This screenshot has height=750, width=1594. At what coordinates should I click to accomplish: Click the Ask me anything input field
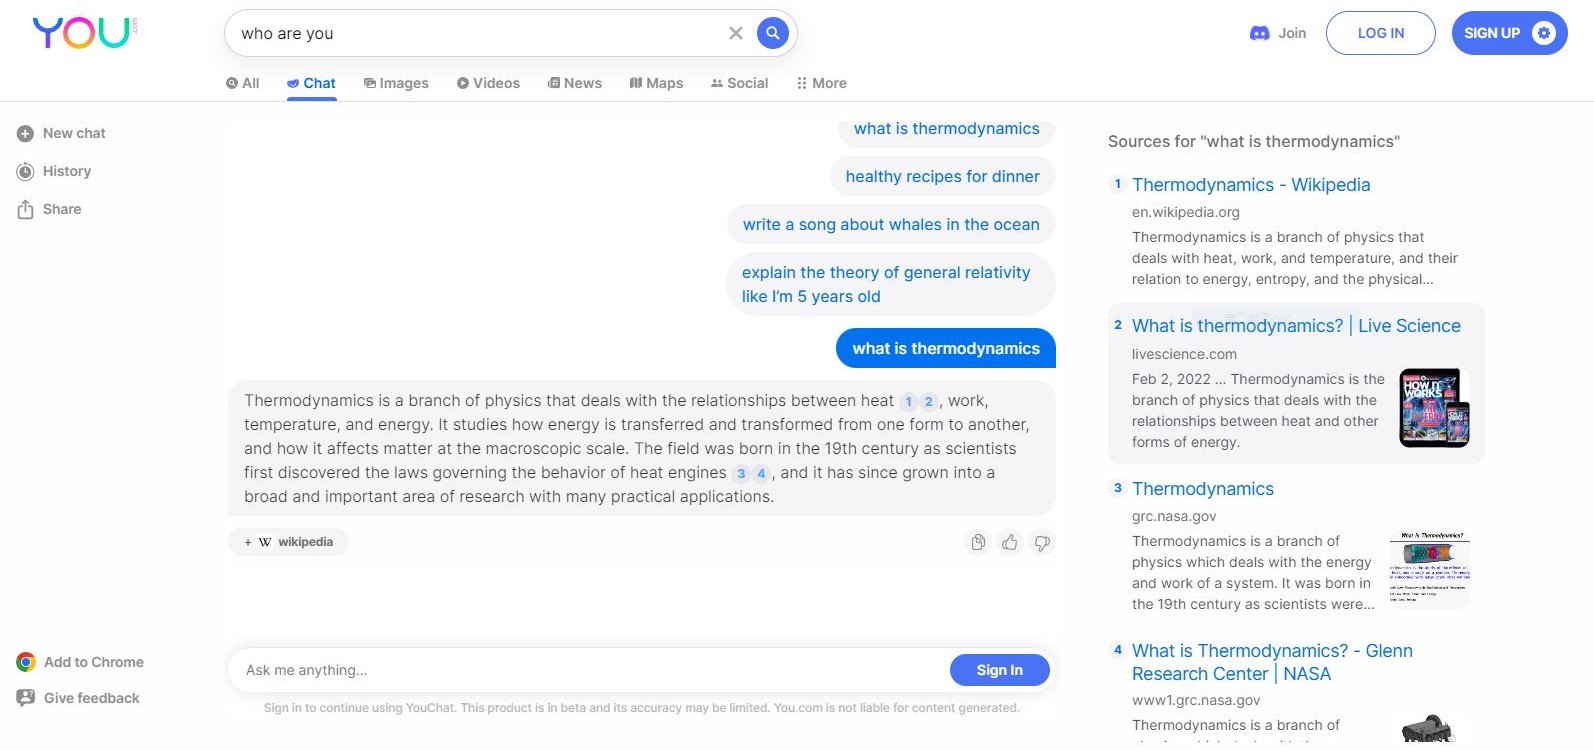[590, 670]
